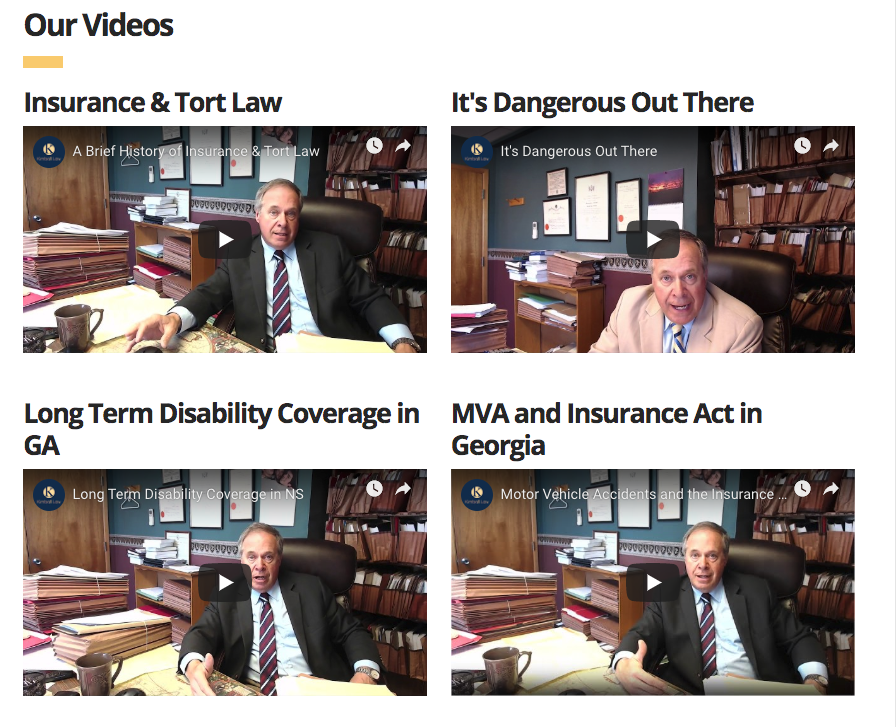Click Watch Later clock on Motor Vehicle Accidents video
Image resolution: width=896 pixels, height=727 pixels.
click(802, 489)
